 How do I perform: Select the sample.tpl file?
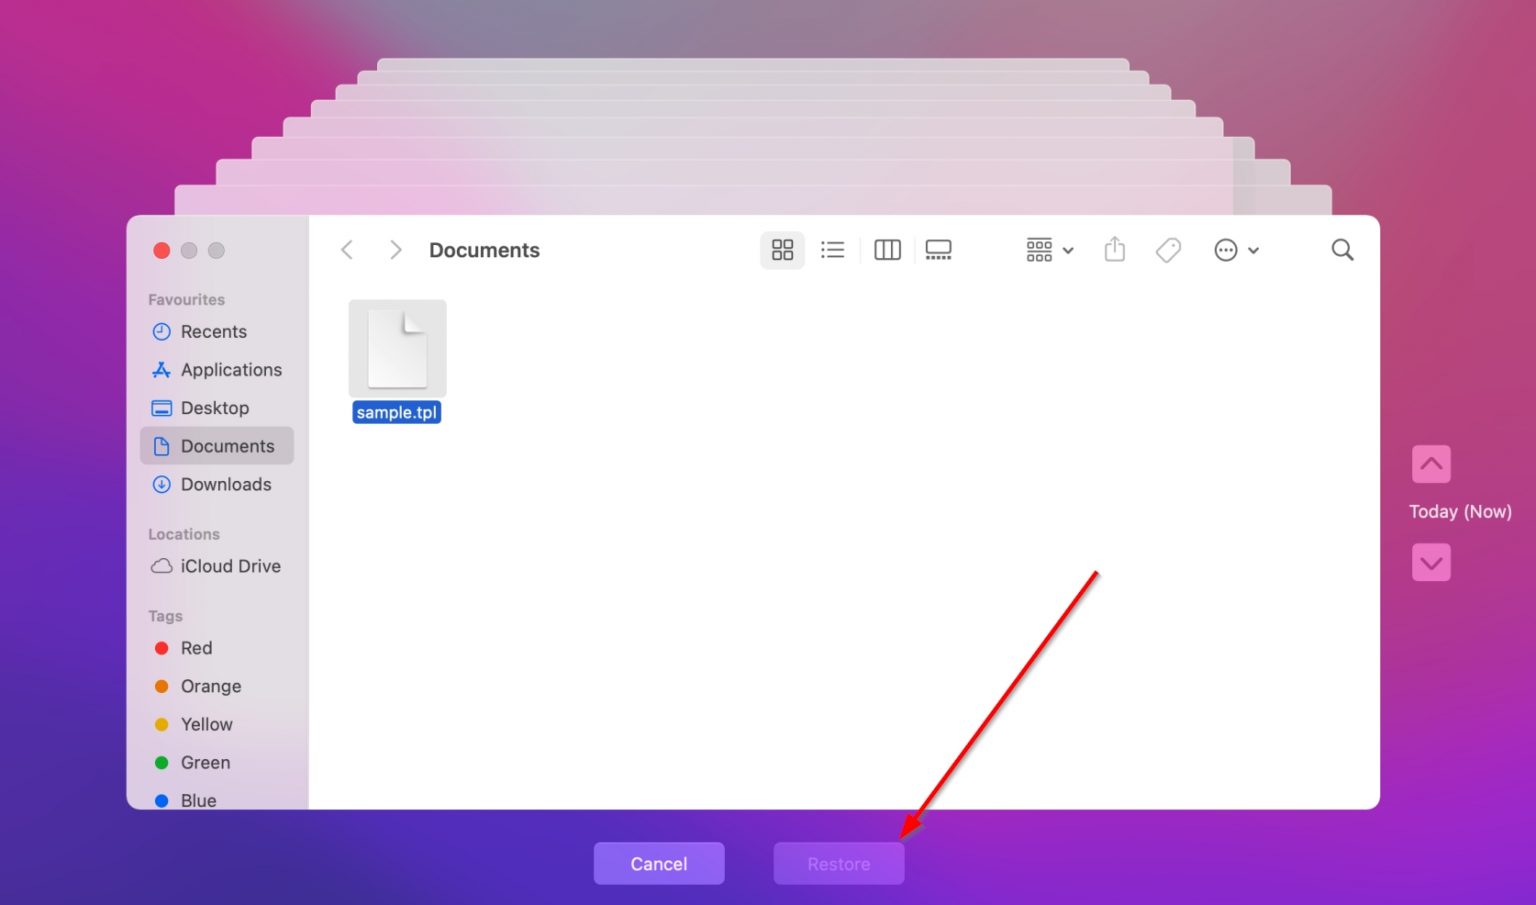396,348
